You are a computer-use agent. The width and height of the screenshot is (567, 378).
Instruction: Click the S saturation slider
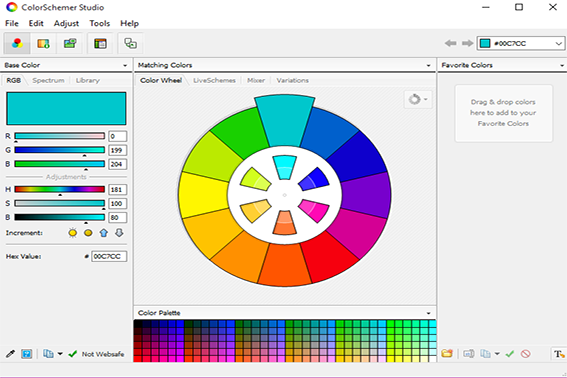60,203
